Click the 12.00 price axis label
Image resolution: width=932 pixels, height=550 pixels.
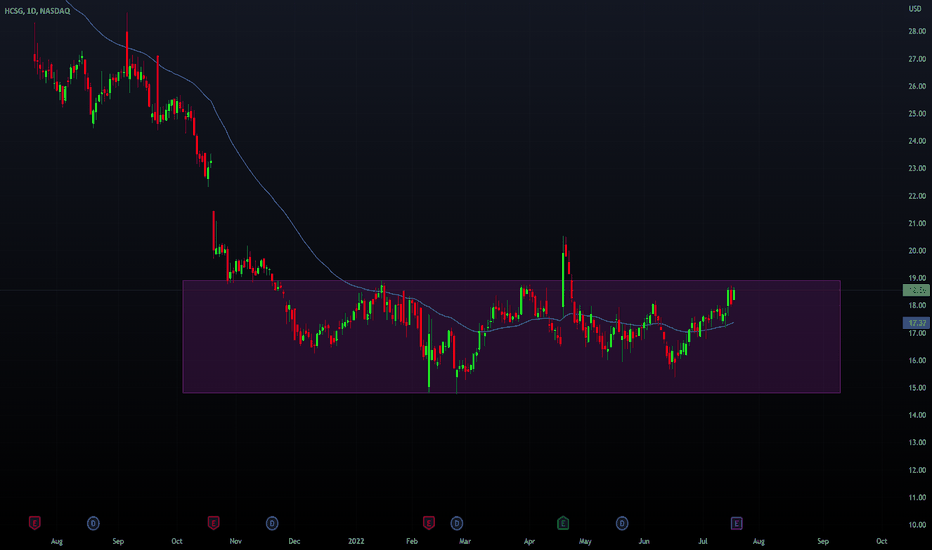(917, 470)
